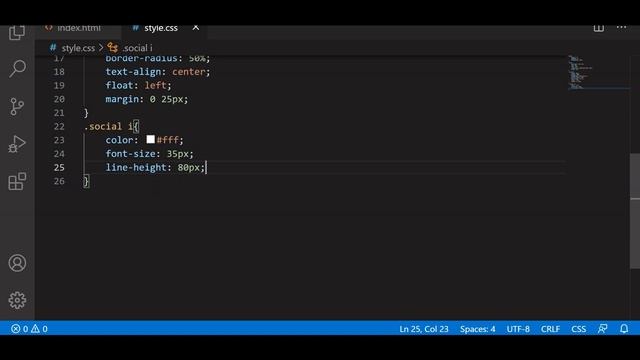Open notifications bell in status bar
This screenshot has height=360, width=640.
(624, 329)
